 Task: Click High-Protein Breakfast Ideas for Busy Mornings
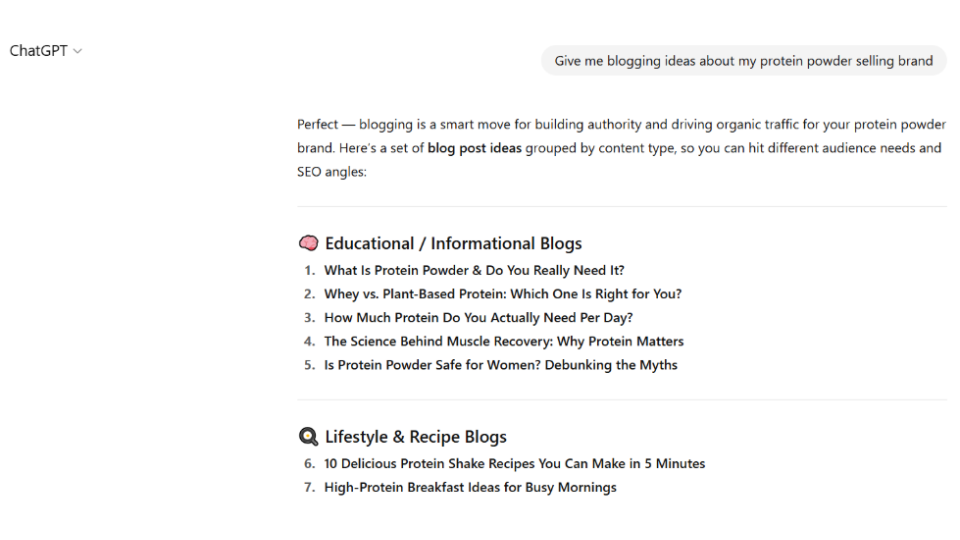[470, 487]
